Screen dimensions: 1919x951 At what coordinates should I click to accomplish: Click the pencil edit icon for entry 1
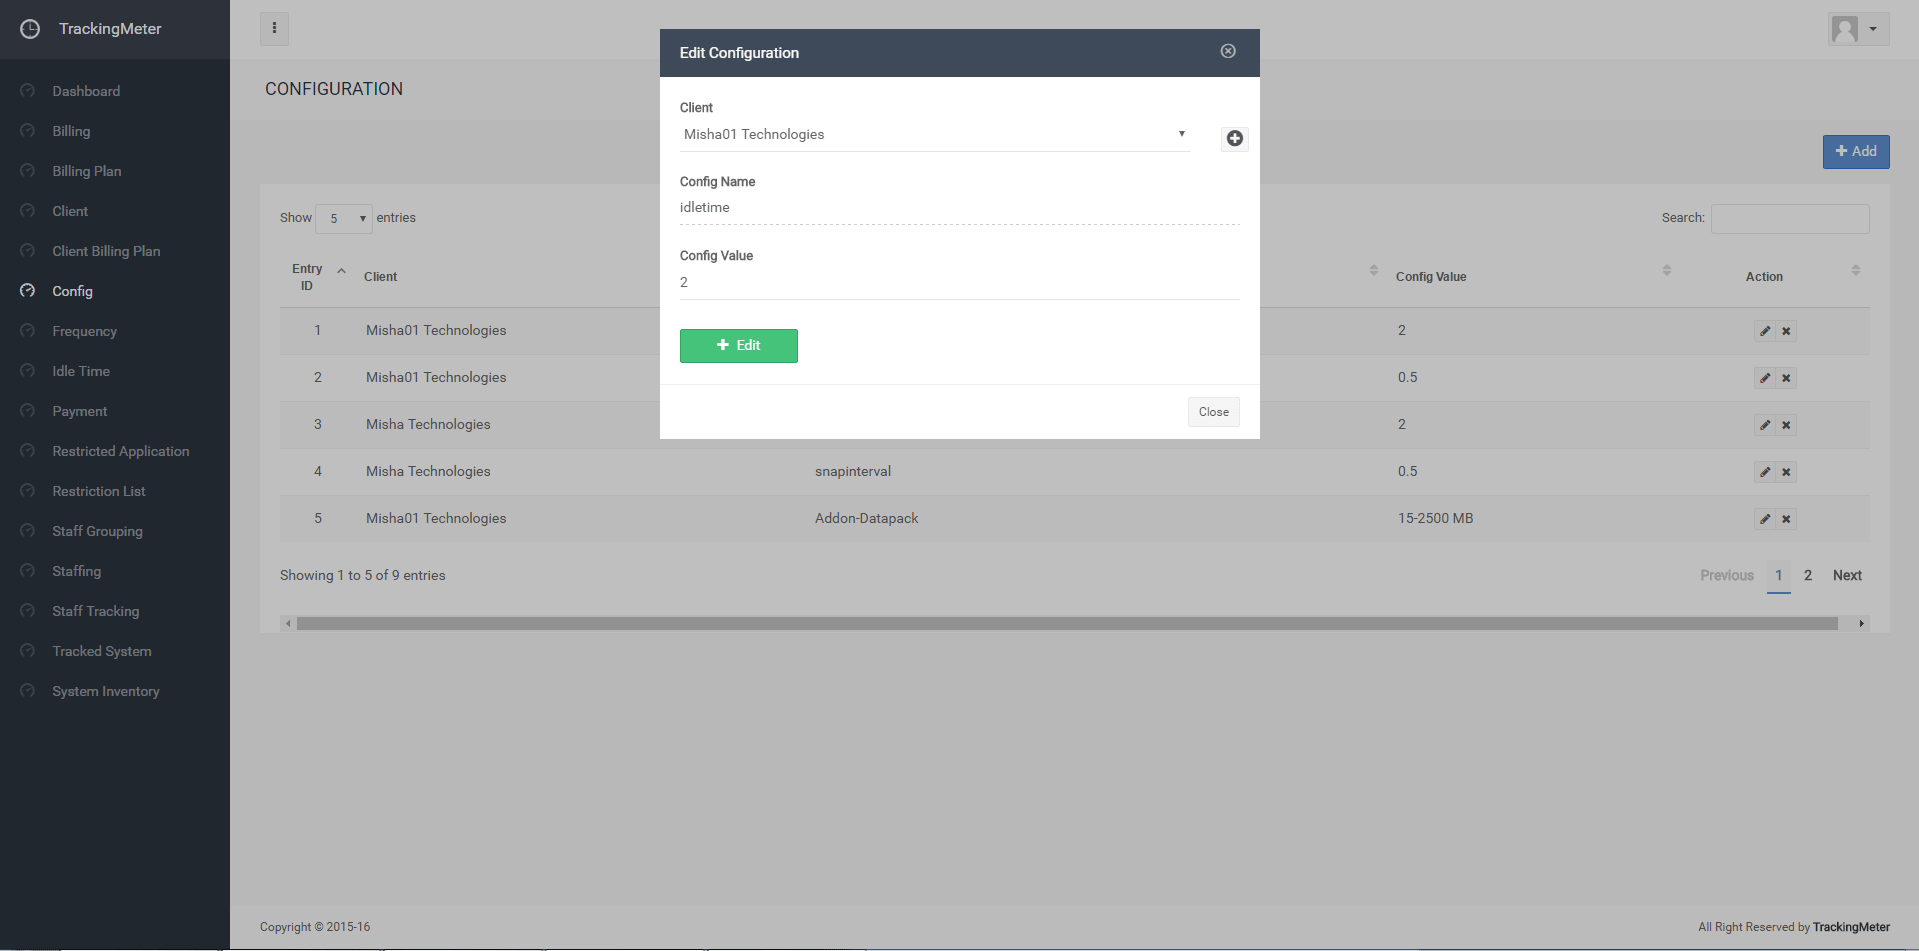pyautogui.click(x=1765, y=331)
